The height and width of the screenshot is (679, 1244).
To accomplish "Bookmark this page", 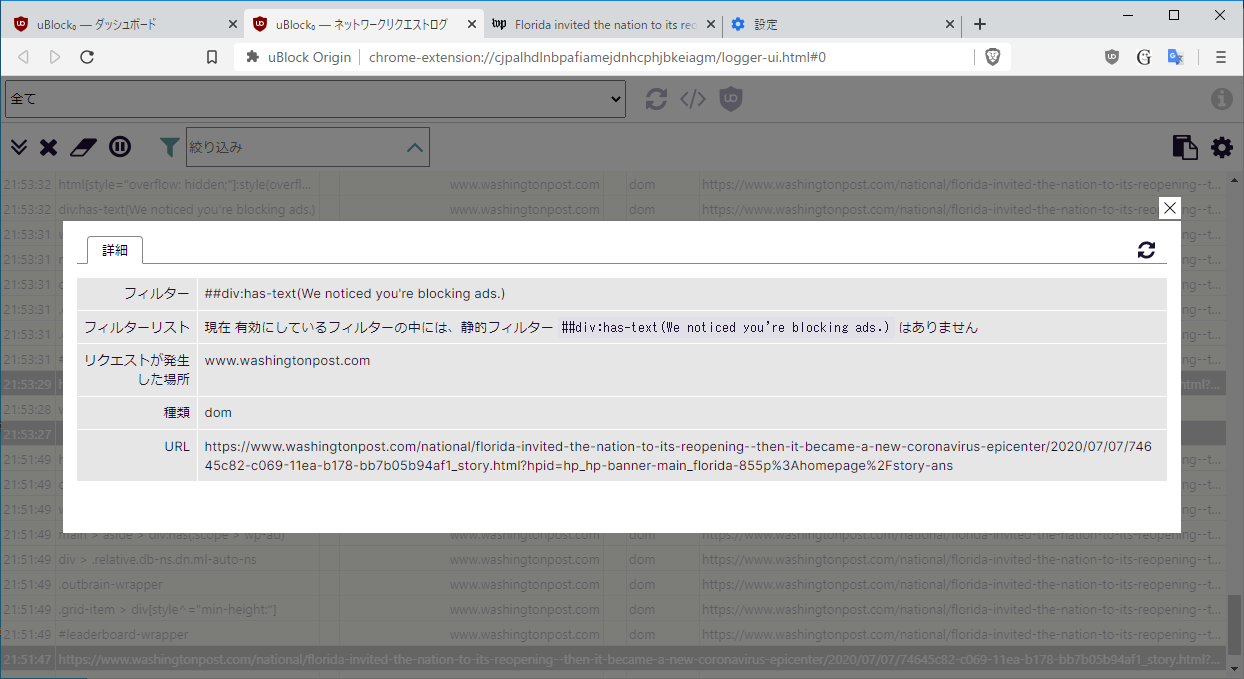I will click(212, 57).
